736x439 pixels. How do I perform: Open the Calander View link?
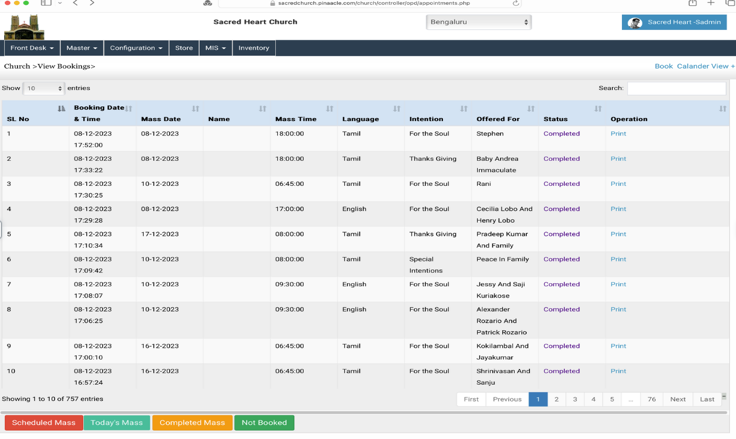click(x=703, y=66)
